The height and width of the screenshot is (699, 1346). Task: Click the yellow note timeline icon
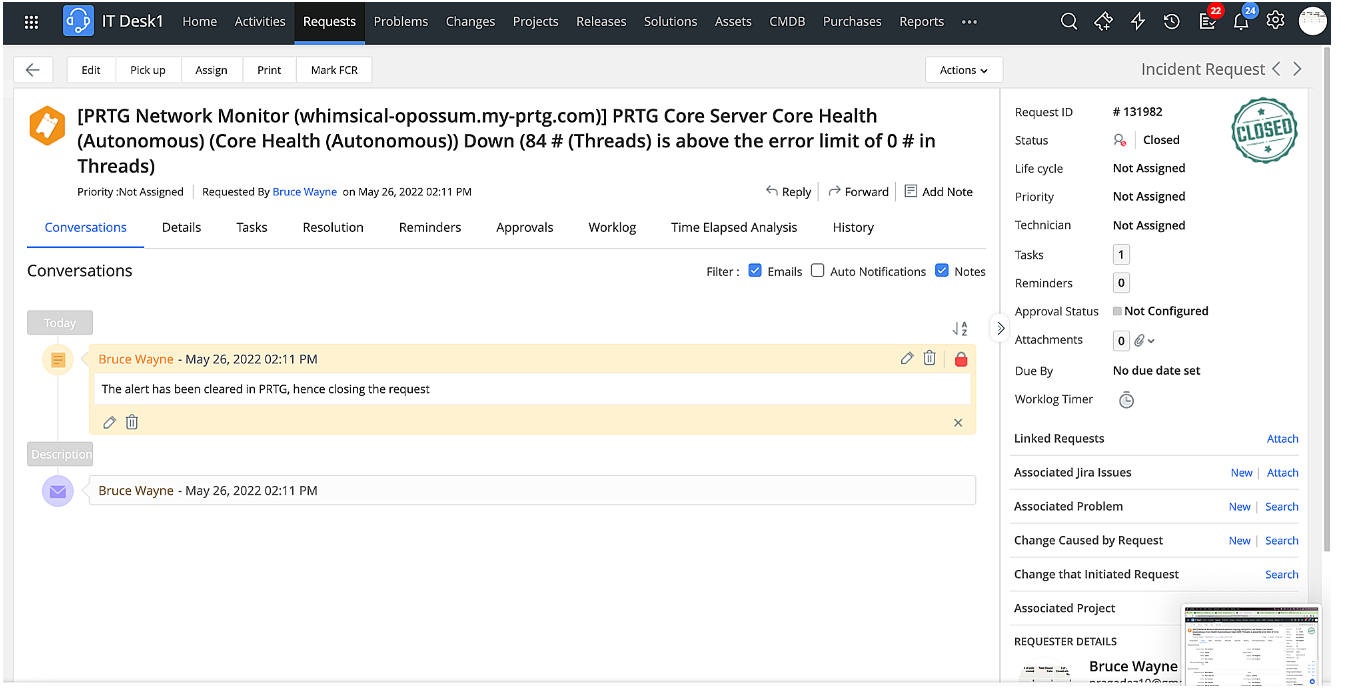tap(58, 359)
